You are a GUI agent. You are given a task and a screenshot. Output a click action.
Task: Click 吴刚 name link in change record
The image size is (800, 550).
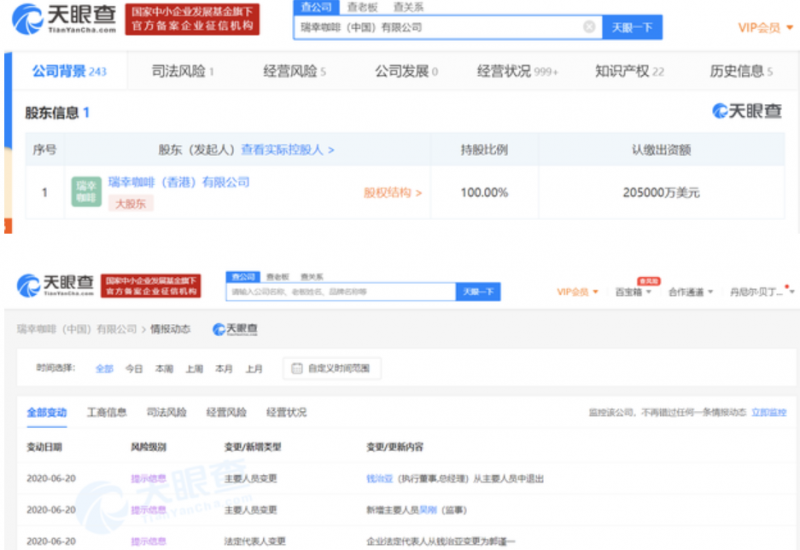[428, 510]
